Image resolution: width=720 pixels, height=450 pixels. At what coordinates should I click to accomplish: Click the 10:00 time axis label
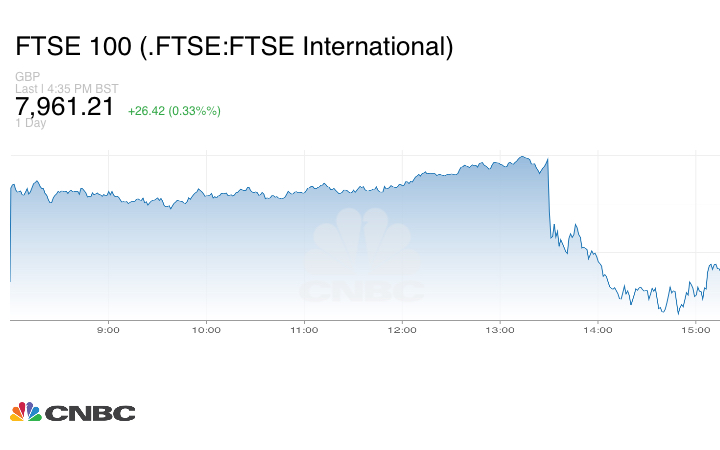click(x=206, y=329)
